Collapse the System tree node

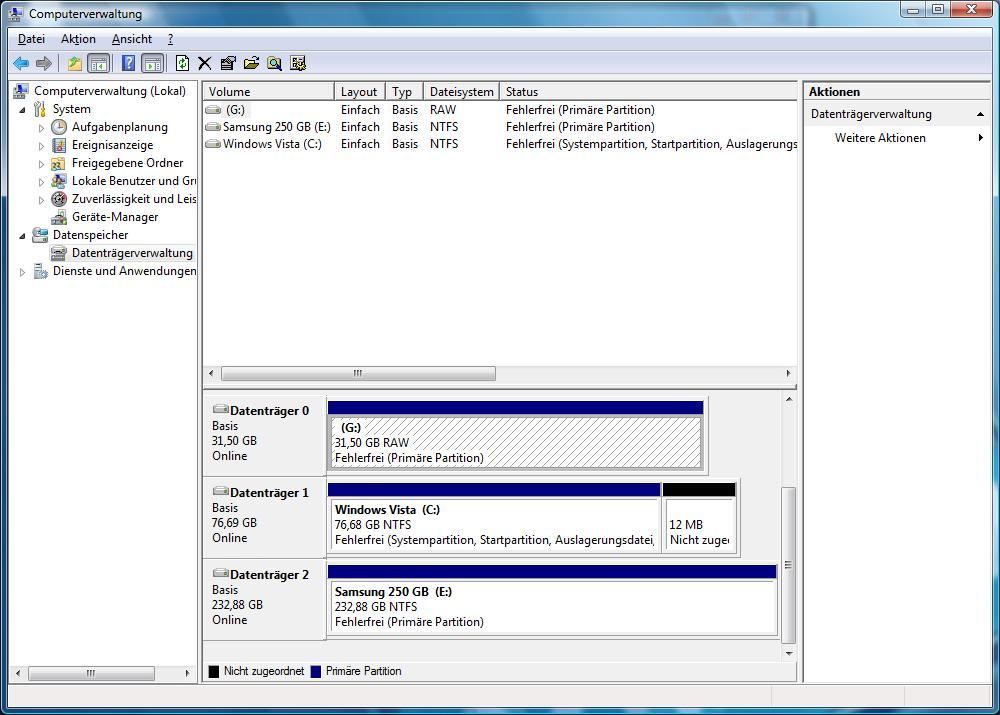point(22,110)
